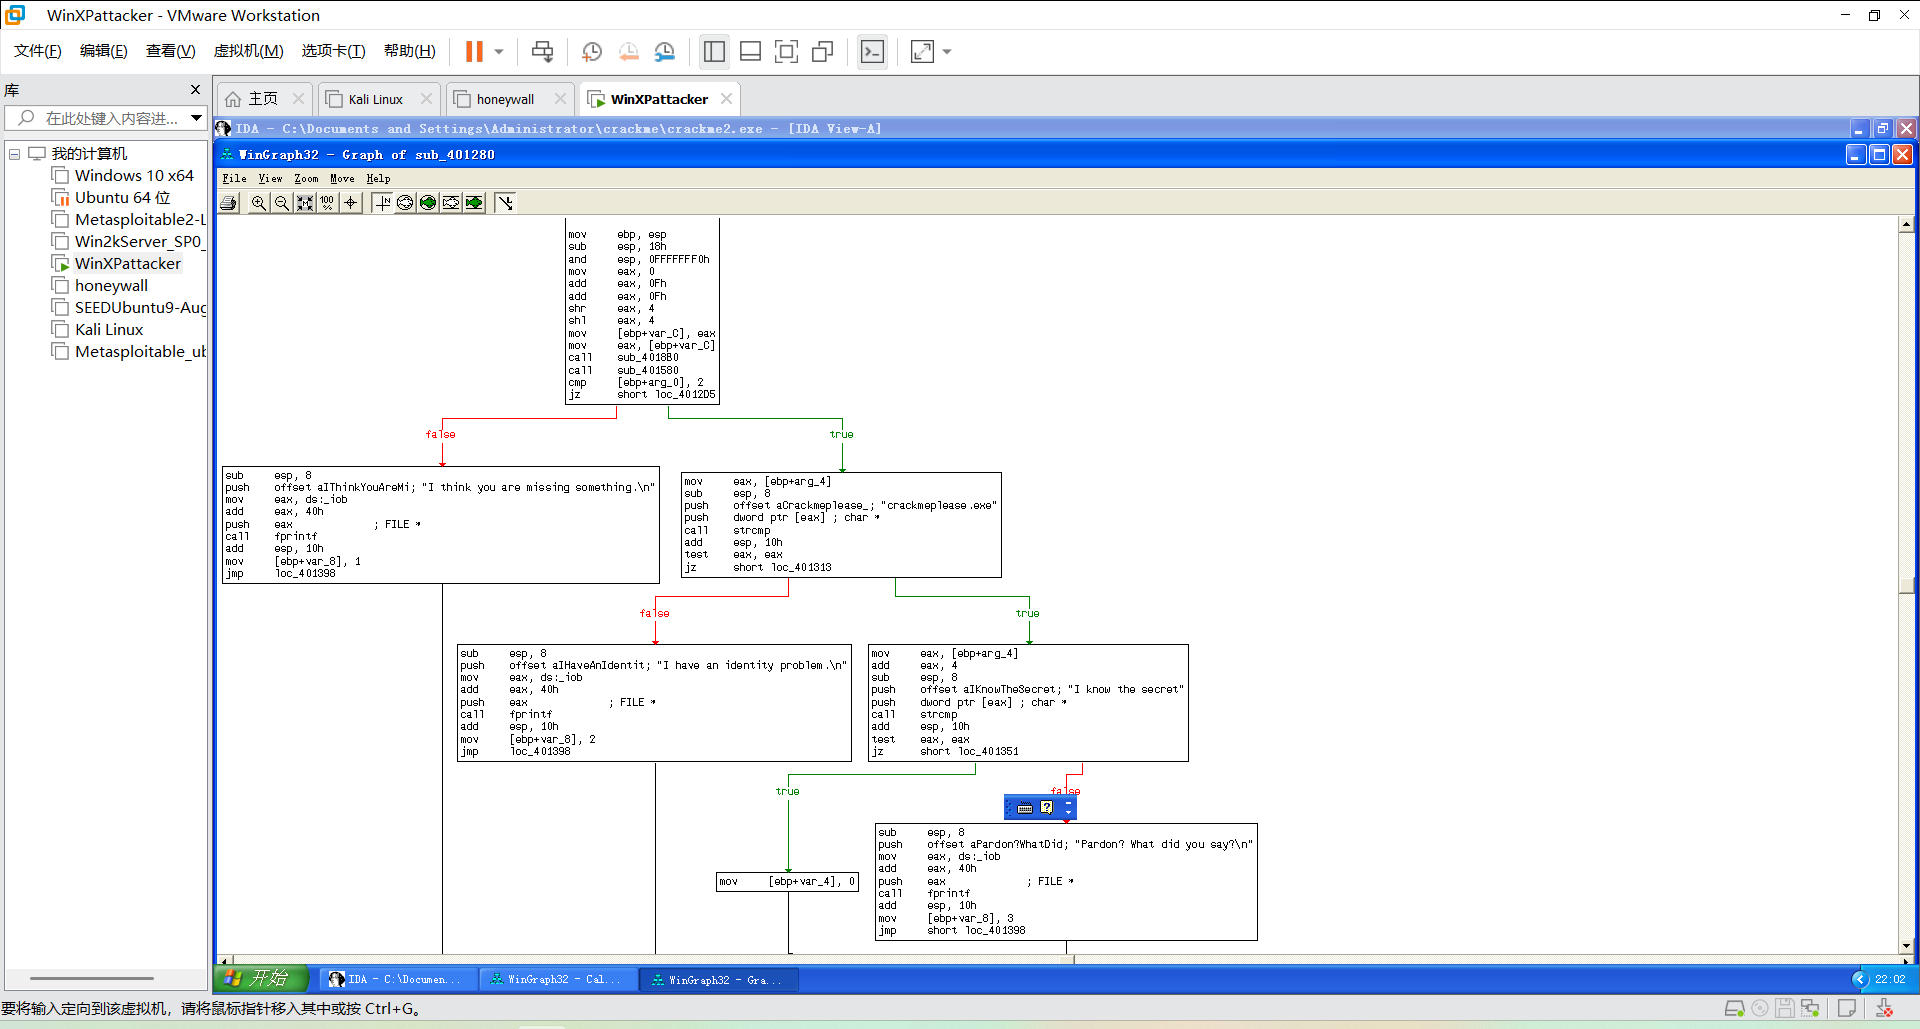This screenshot has height=1029, width=1920.
Task: Open the snapshot manager
Action: (664, 51)
